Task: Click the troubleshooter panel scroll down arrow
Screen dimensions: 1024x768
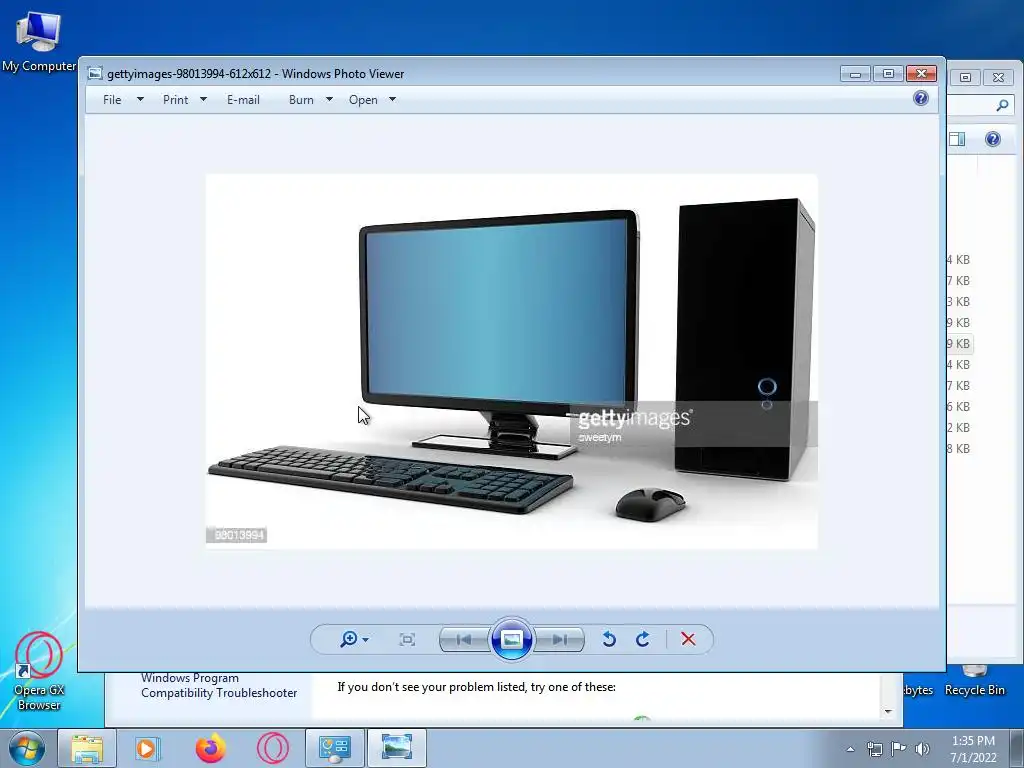Action: pos(888,711)
